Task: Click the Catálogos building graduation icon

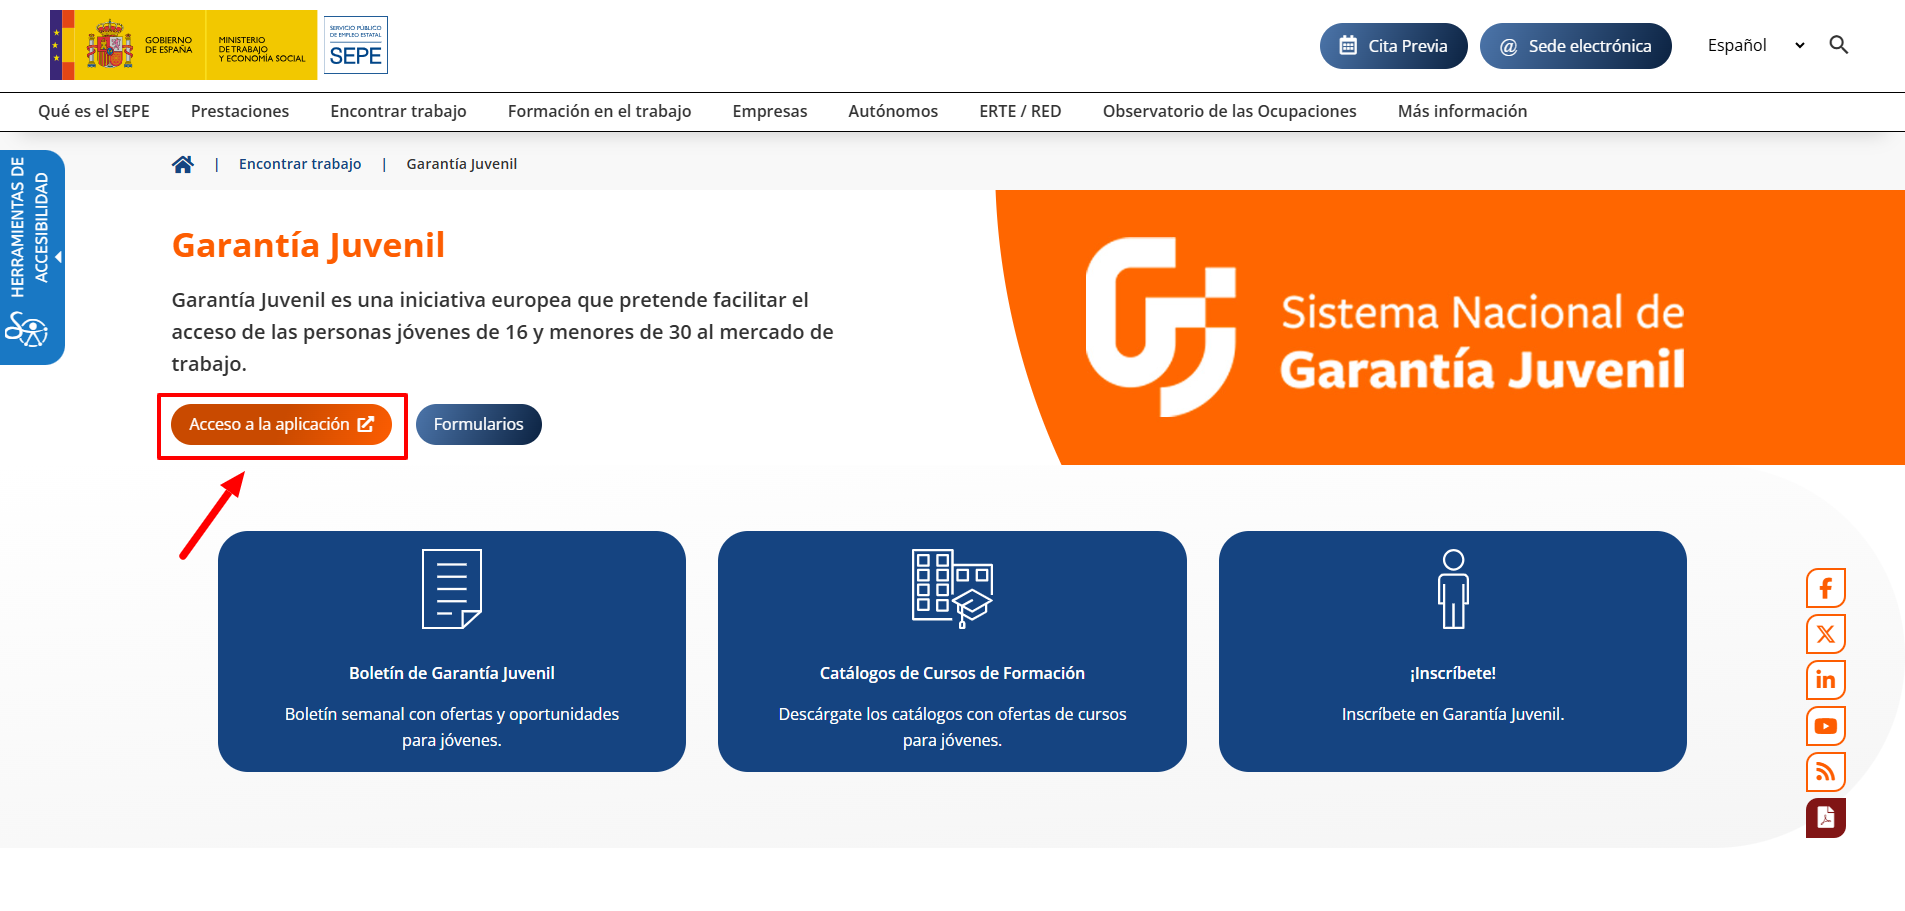Action: coord(952,589)
